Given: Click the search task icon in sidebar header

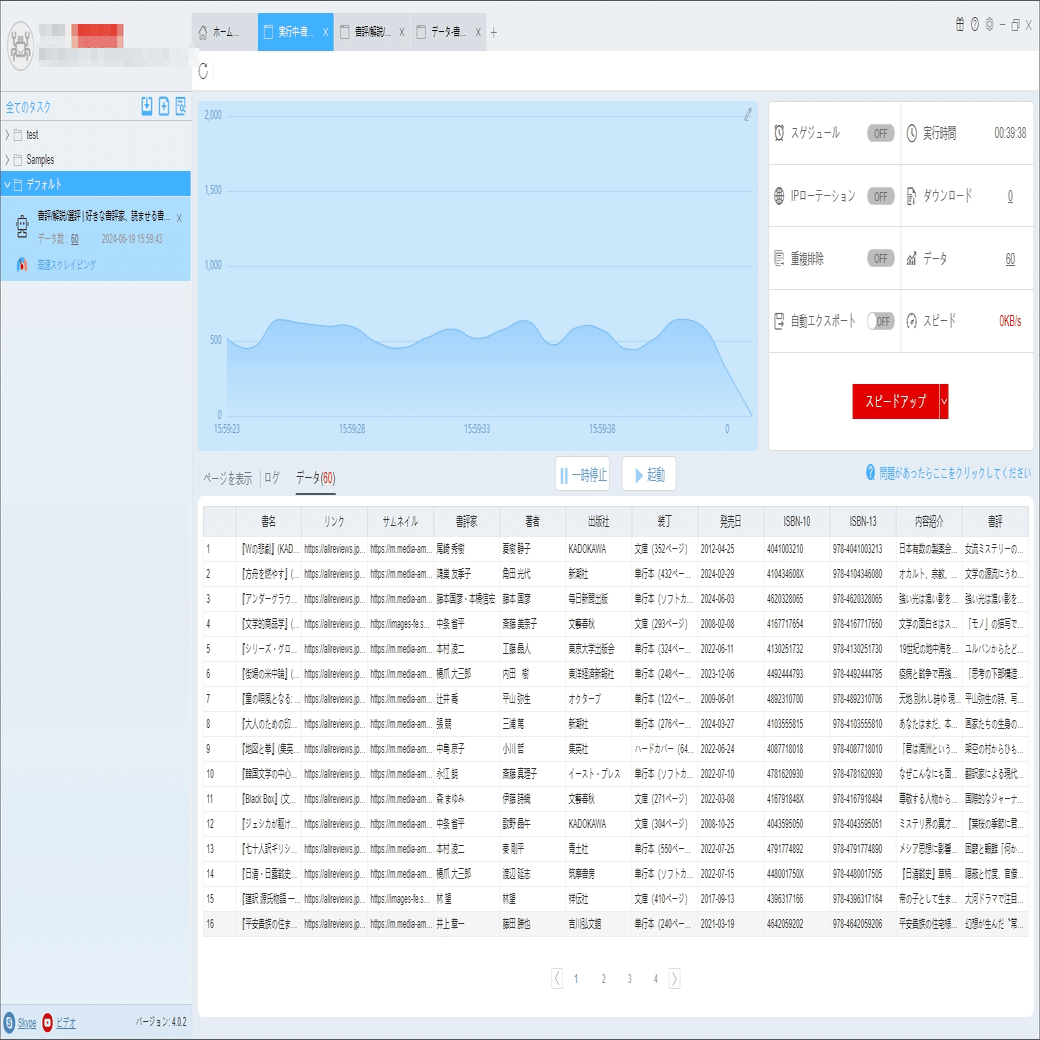Looking at the screenshot, I should 180,106.
